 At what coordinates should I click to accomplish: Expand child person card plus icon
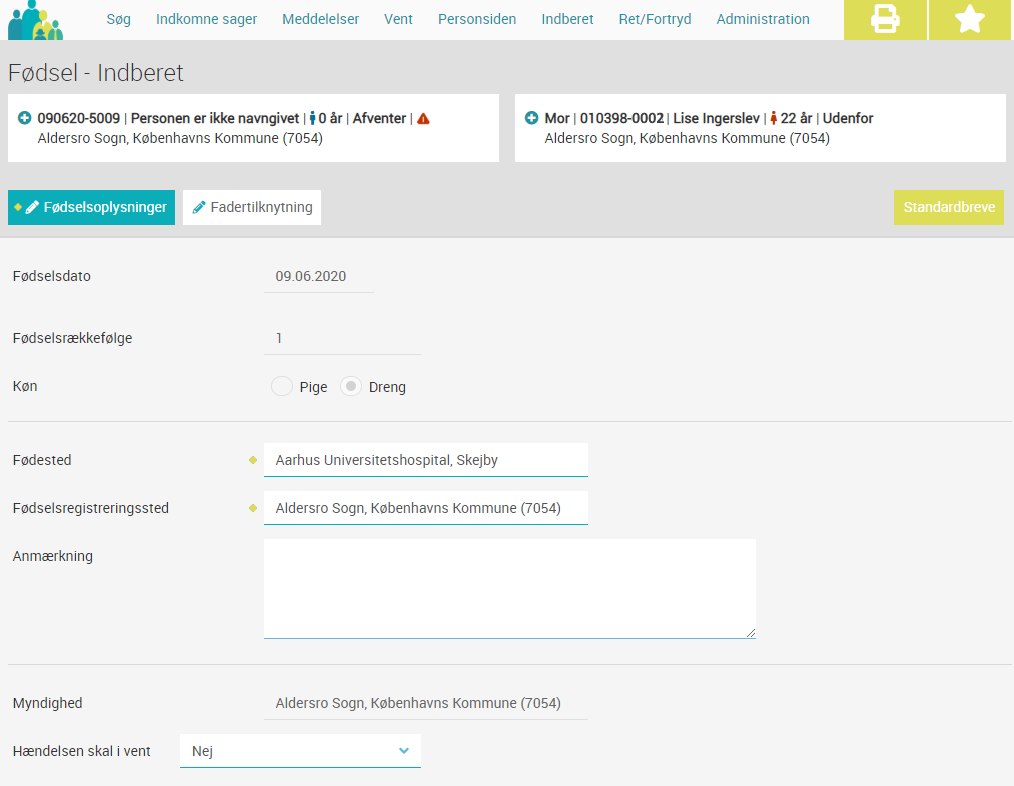pos(25,118)
